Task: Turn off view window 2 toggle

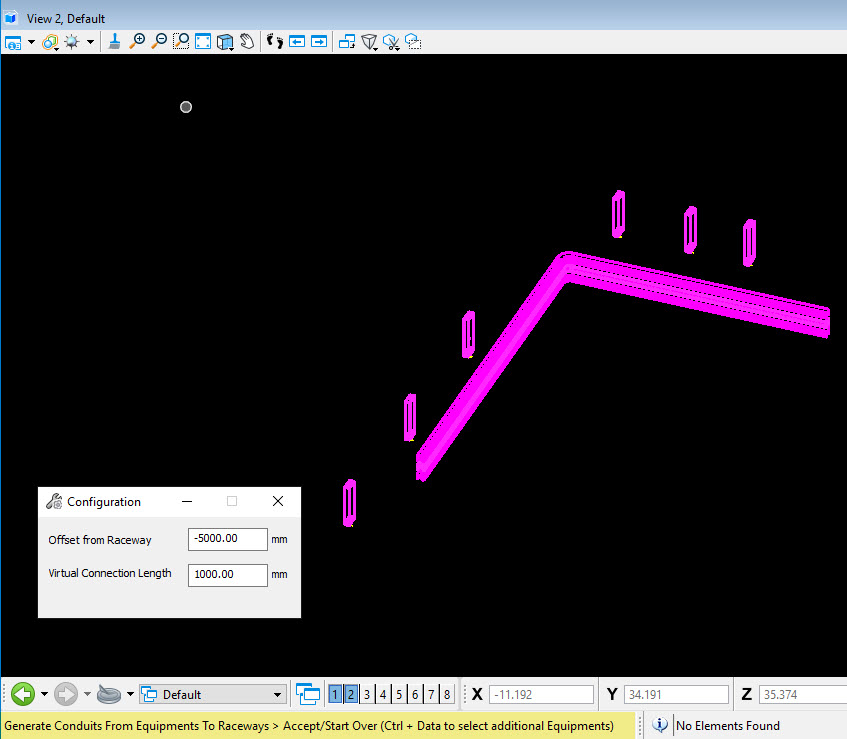Action: point(350,693)
